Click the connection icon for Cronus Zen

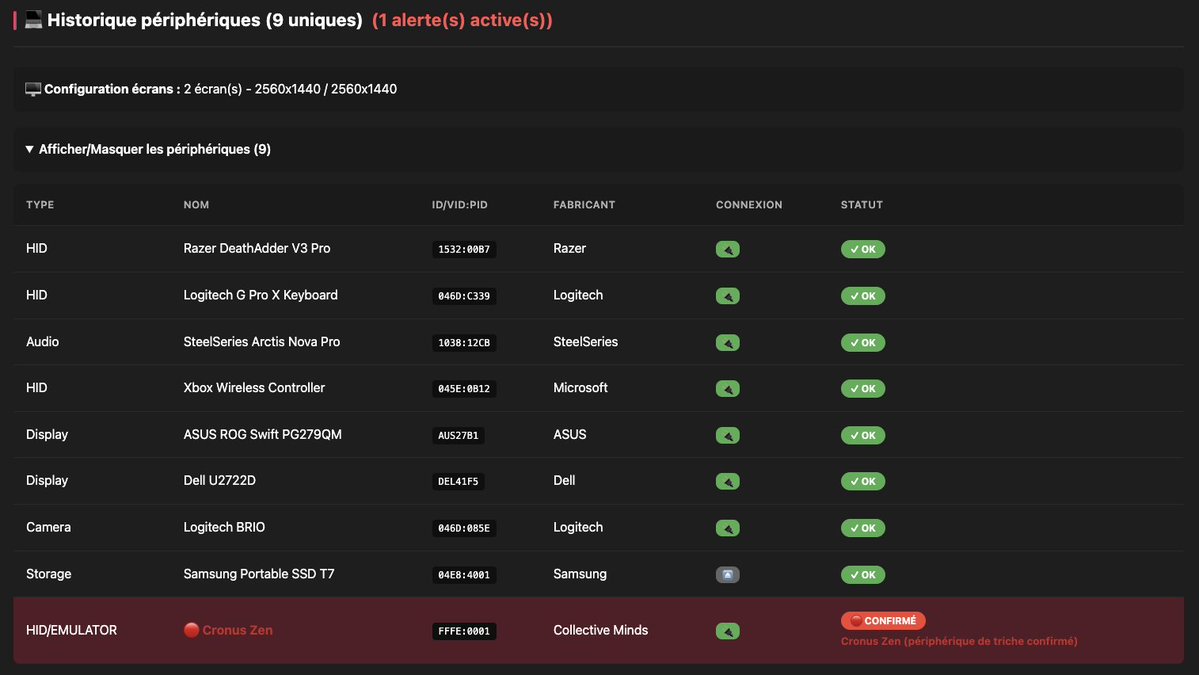click(x=727, y=631)
